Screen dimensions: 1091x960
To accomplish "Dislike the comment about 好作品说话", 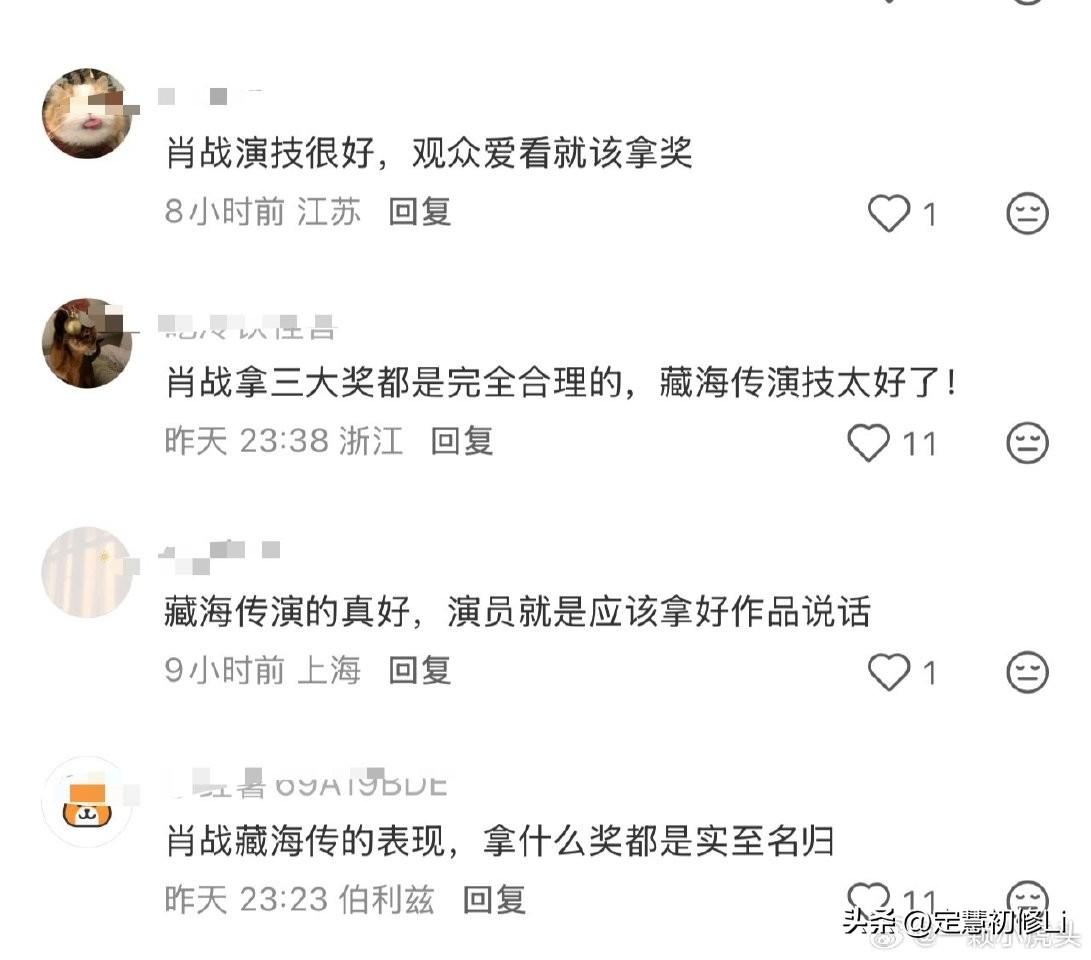I will (x=1028, y=672).
